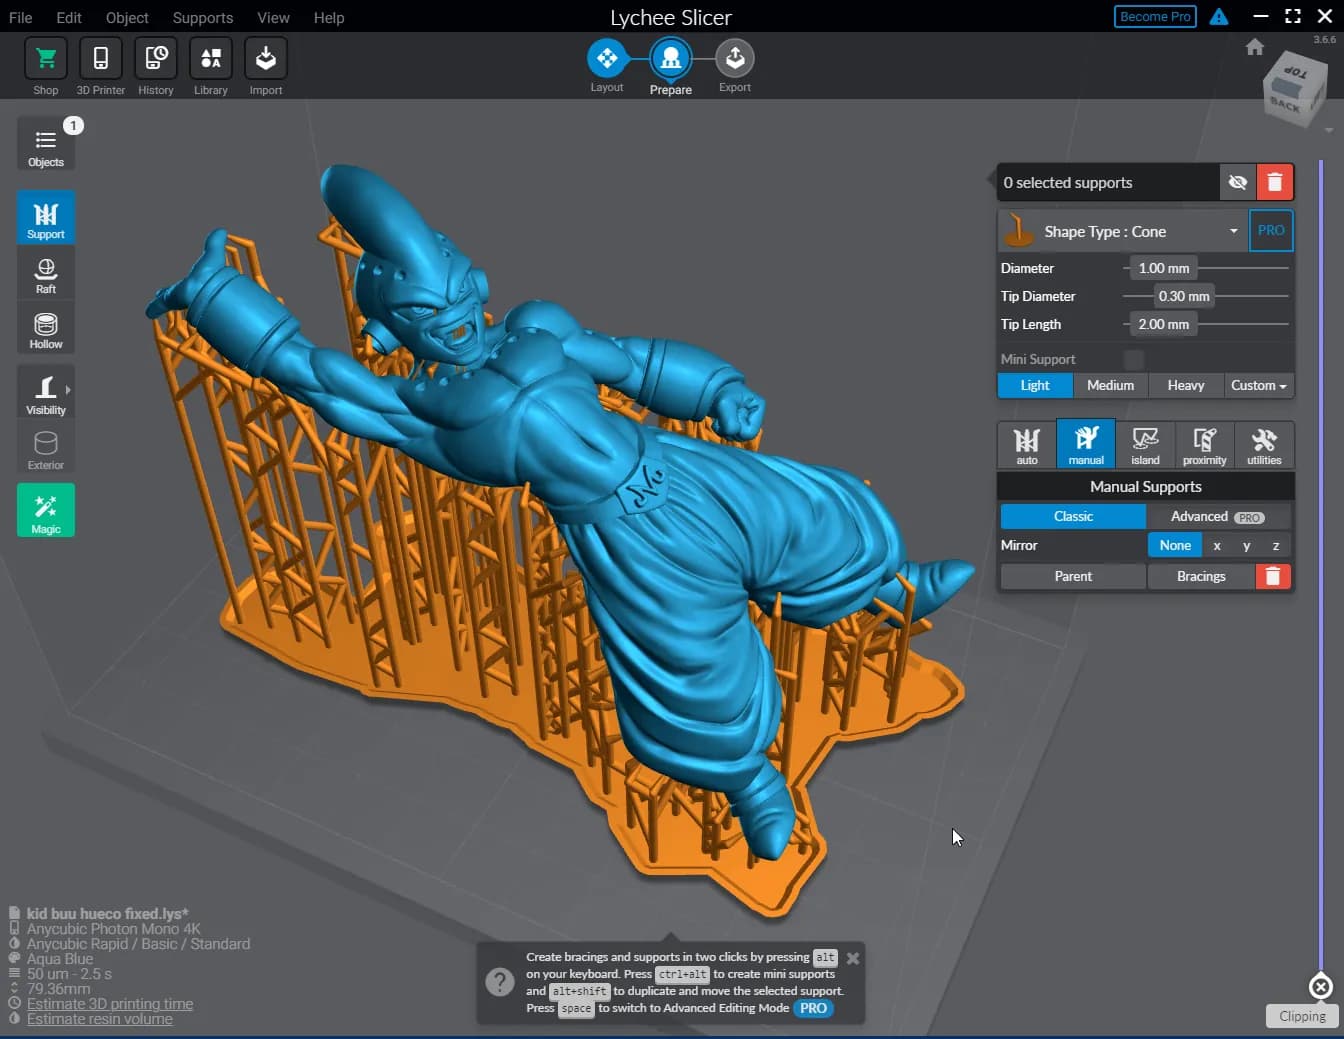
Task: Open the File menu
Action: 20,18
